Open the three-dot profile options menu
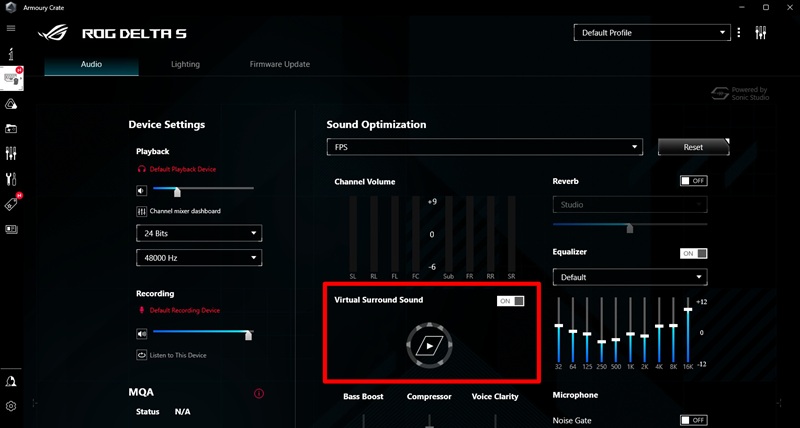Screen dimensions: 800x428 coord(739,33)
